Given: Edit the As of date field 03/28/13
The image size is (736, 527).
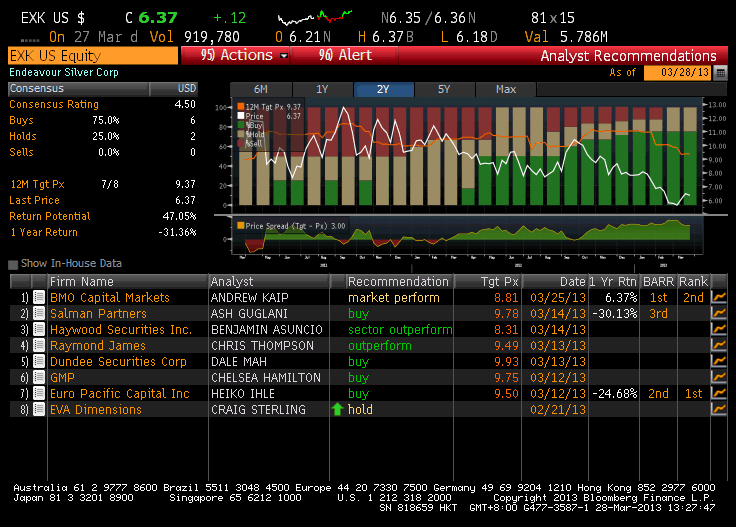Looking at the screenshot, I should click(x=677, y=72).
